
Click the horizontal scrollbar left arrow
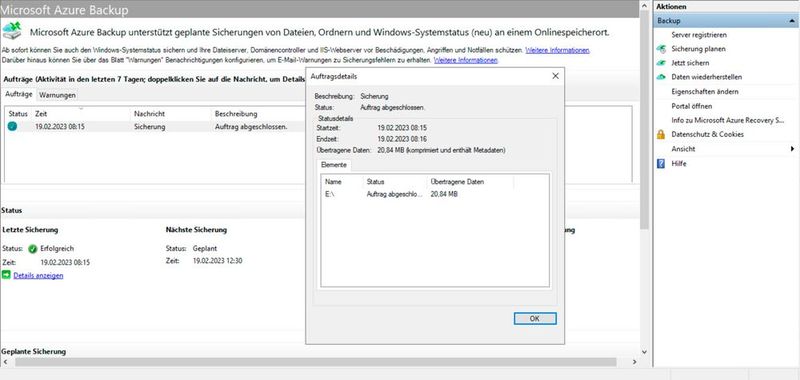click(5, 362)
